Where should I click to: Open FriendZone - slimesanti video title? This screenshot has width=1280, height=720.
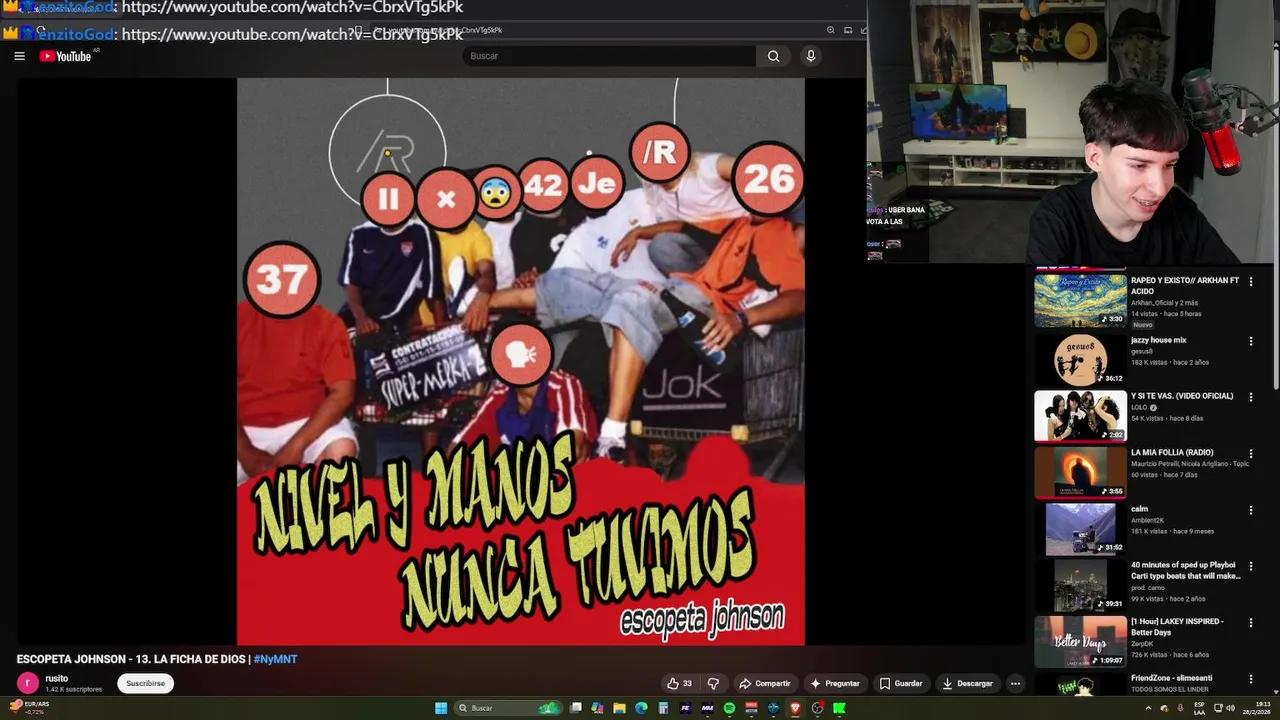[x=1171, y=677]
